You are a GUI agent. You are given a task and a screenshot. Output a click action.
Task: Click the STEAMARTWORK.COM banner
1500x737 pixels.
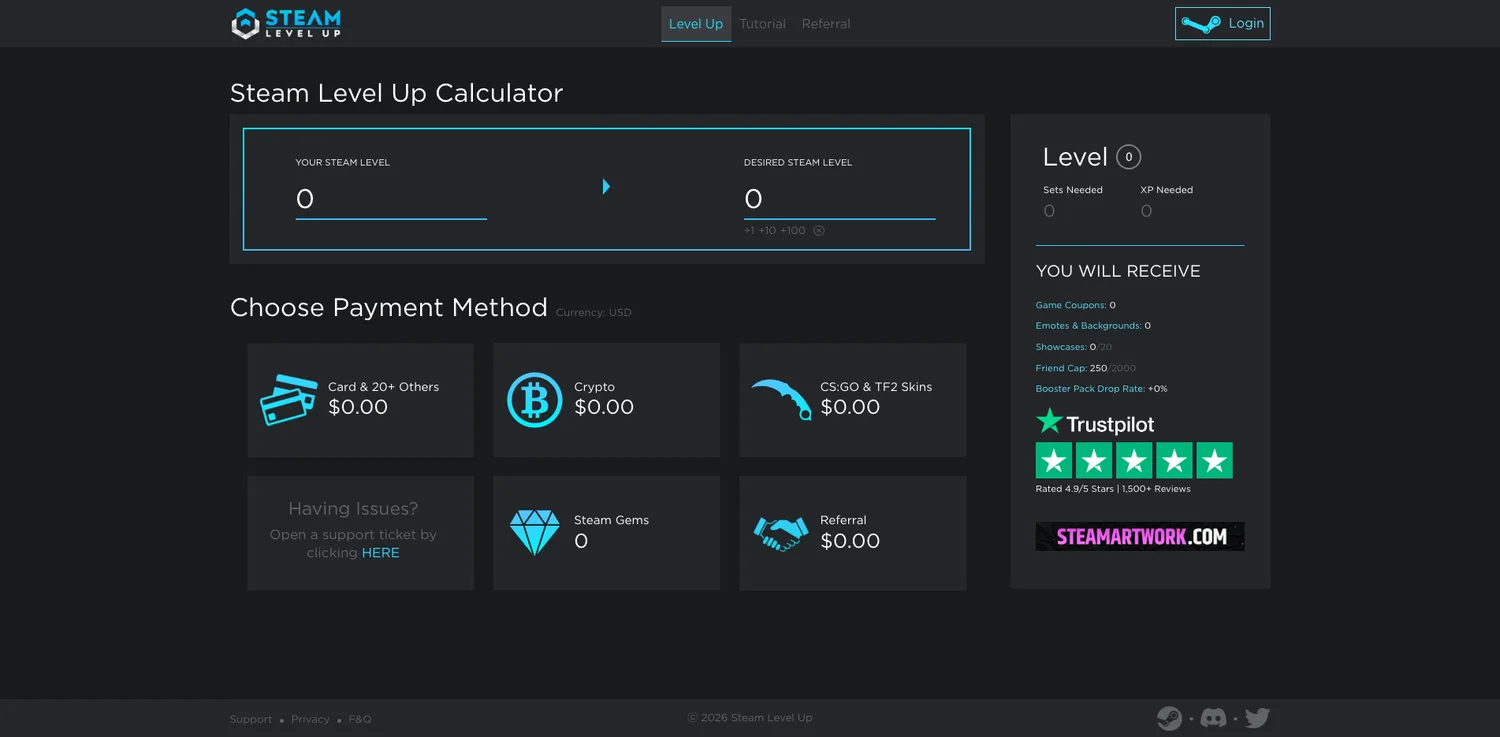(1140, 536)
